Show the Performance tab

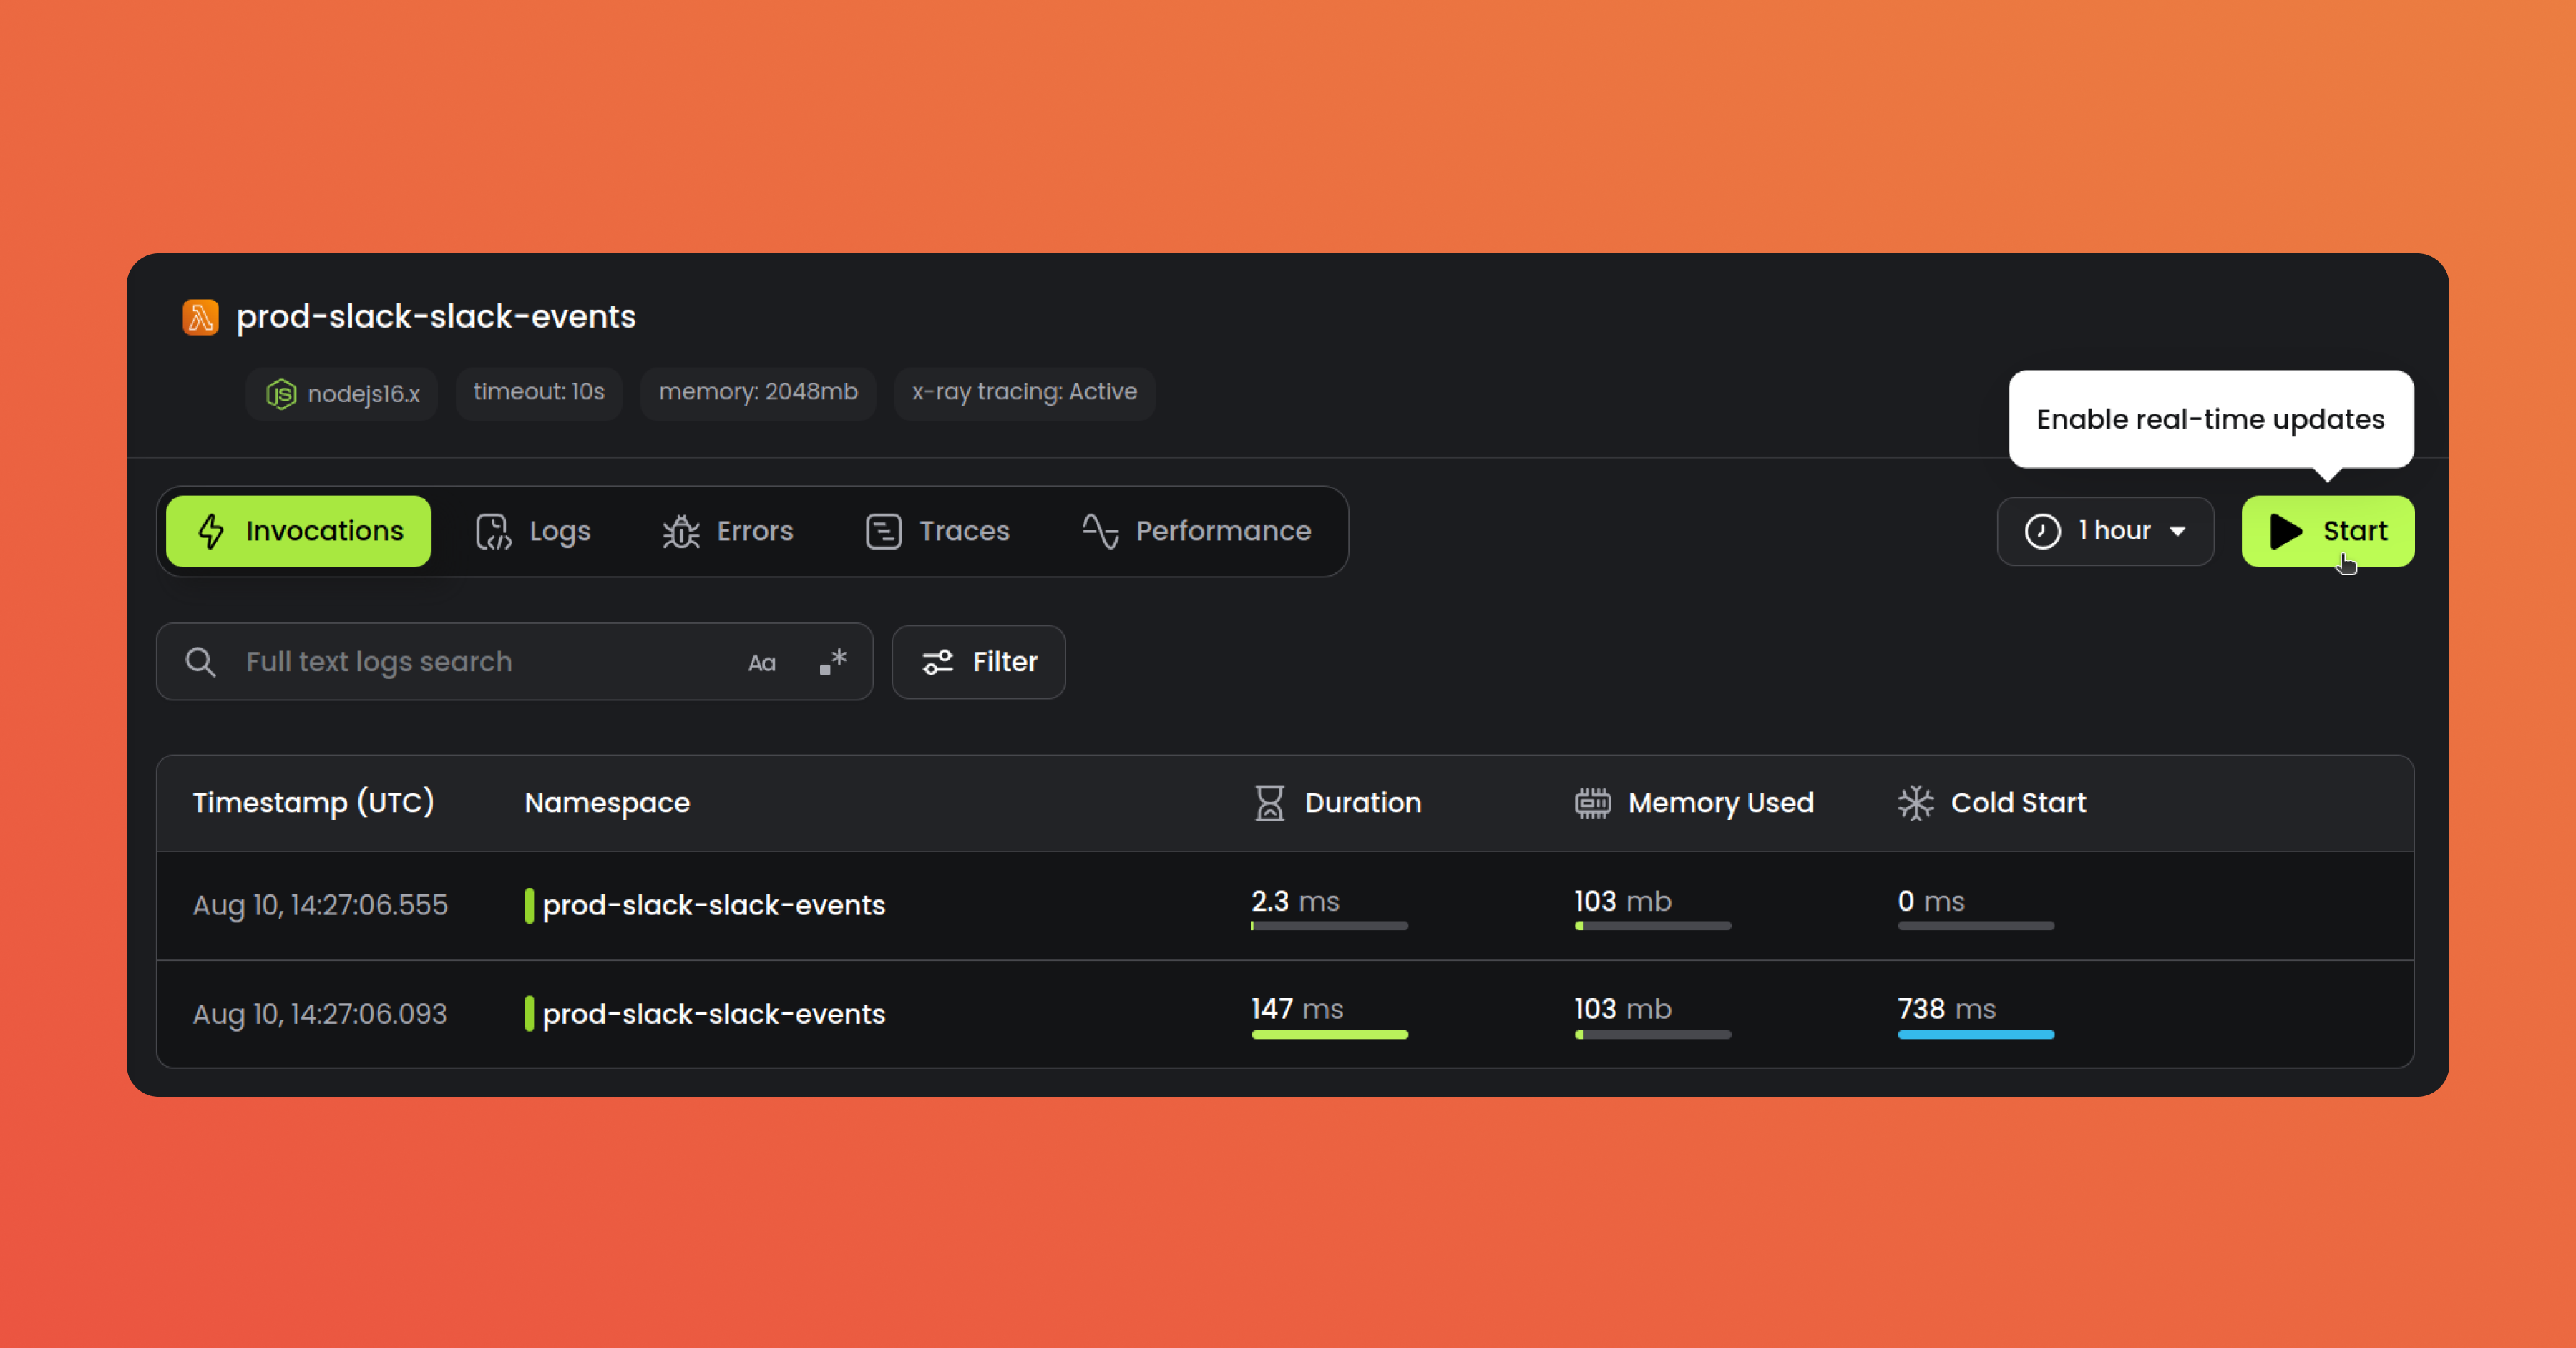click(1196, 531)
